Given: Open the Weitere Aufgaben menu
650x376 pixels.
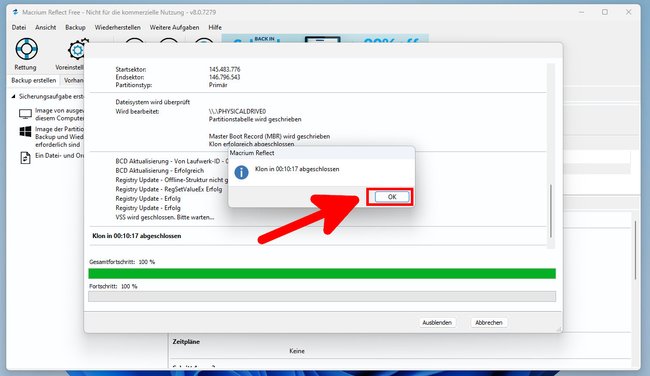Looking at the screenshot, I should (175, 27).
